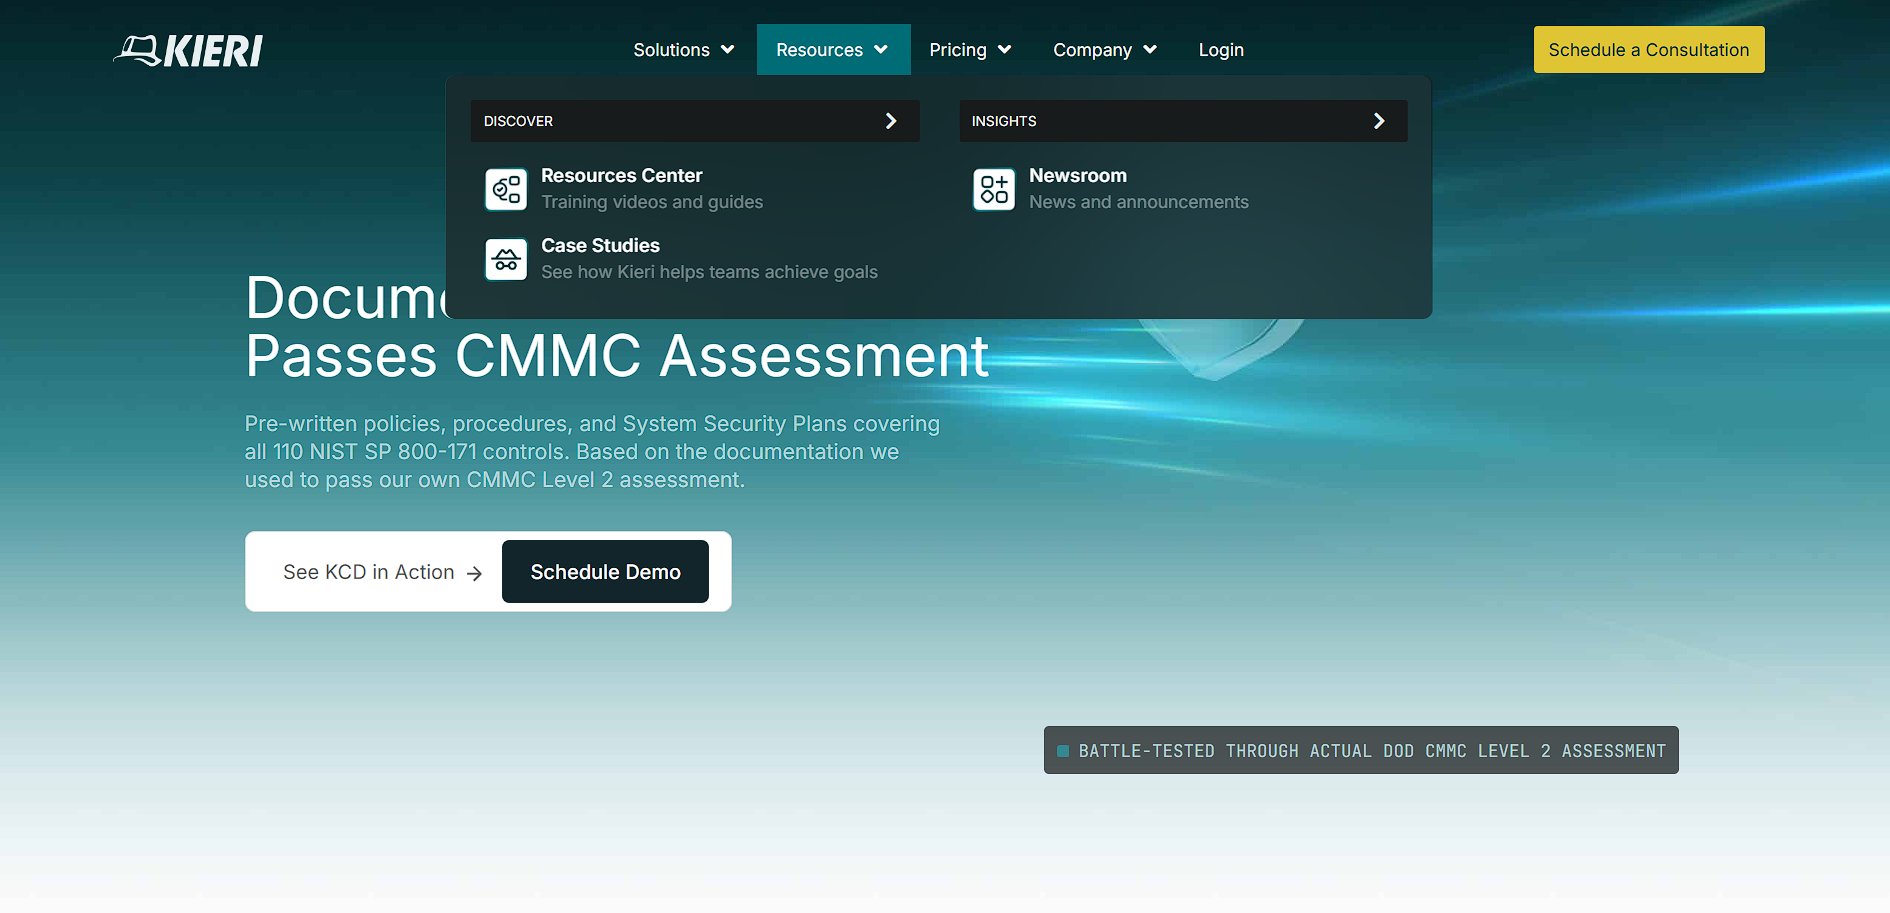Open the Case Studies icon

[x=506, y=259]
